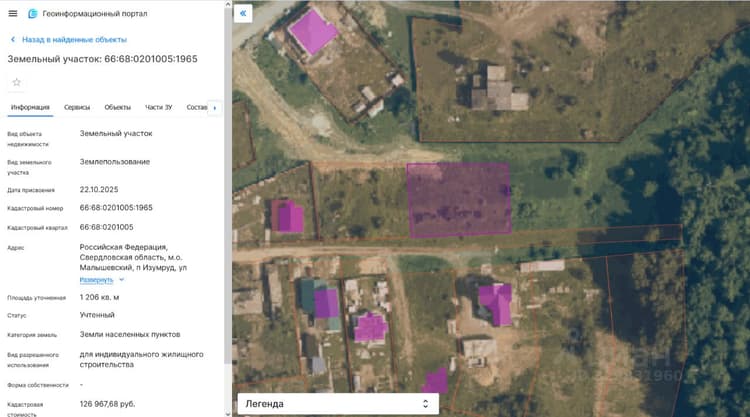Click the info panel vertical scrollbar
750x417 pixels.
[228, 206]
